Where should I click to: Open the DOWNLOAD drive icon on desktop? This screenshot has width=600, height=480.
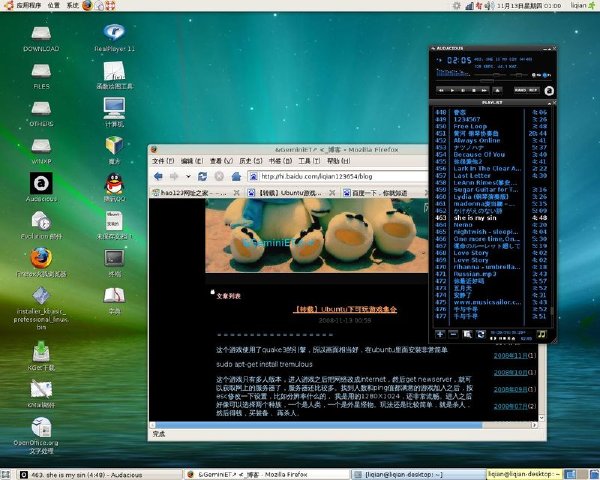(41, 39)
